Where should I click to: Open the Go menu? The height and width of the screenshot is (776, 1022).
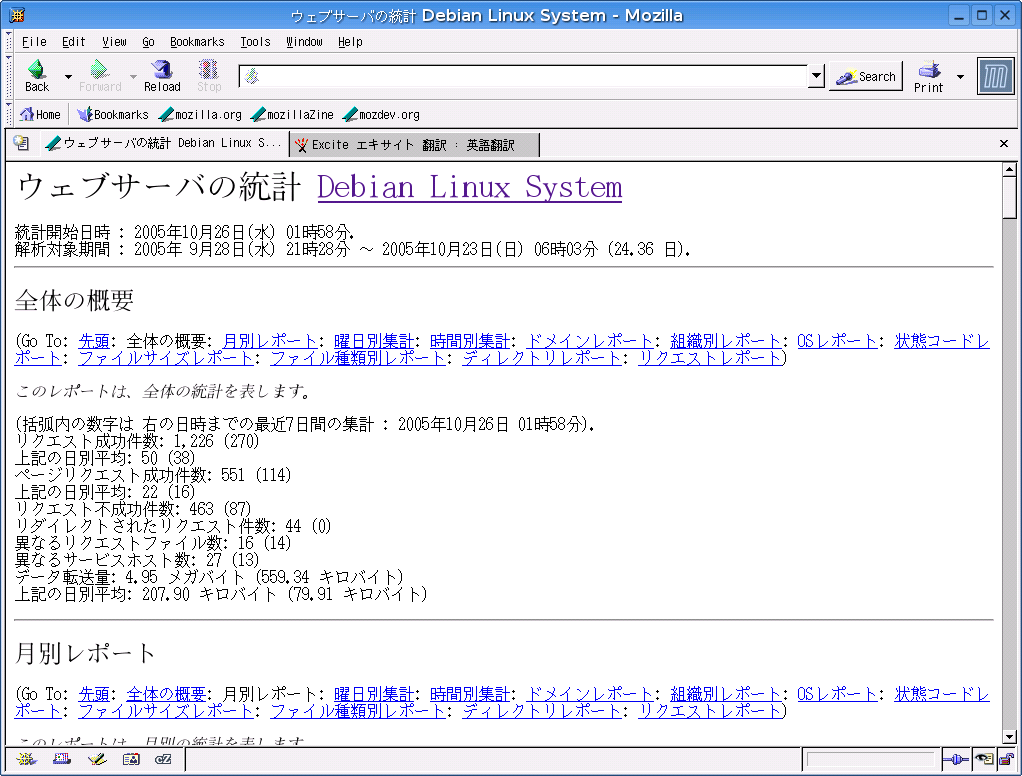click(149, 42)
